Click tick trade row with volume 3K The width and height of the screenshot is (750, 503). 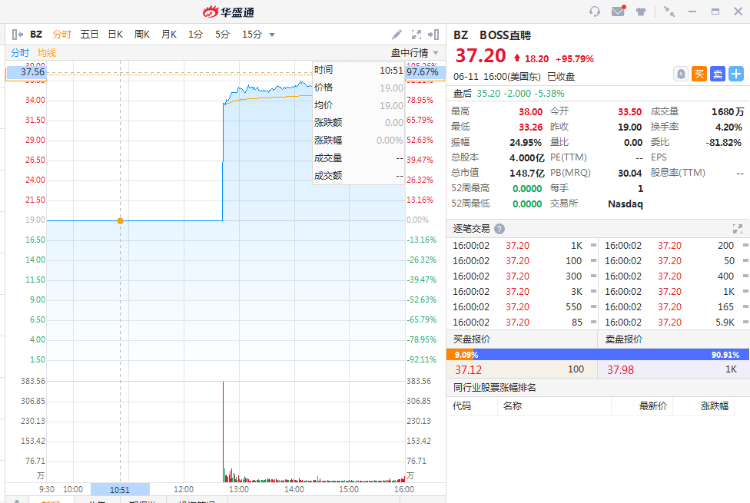(523, 292)
